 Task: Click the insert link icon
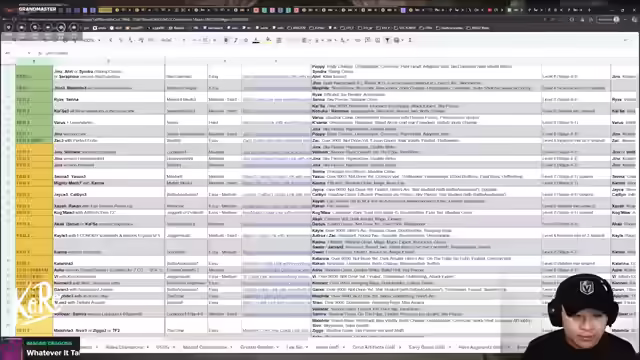point(358,40)
